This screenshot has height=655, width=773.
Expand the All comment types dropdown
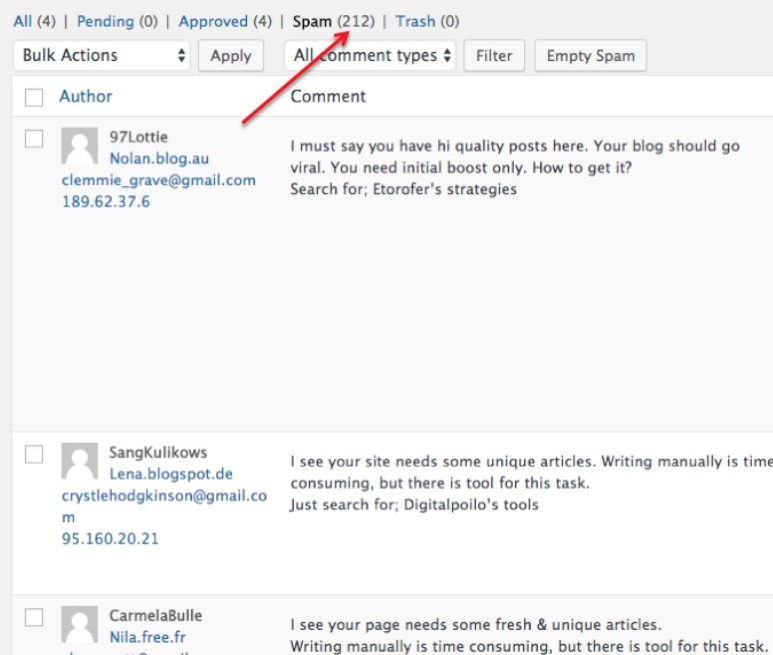(x=370, y=55)
